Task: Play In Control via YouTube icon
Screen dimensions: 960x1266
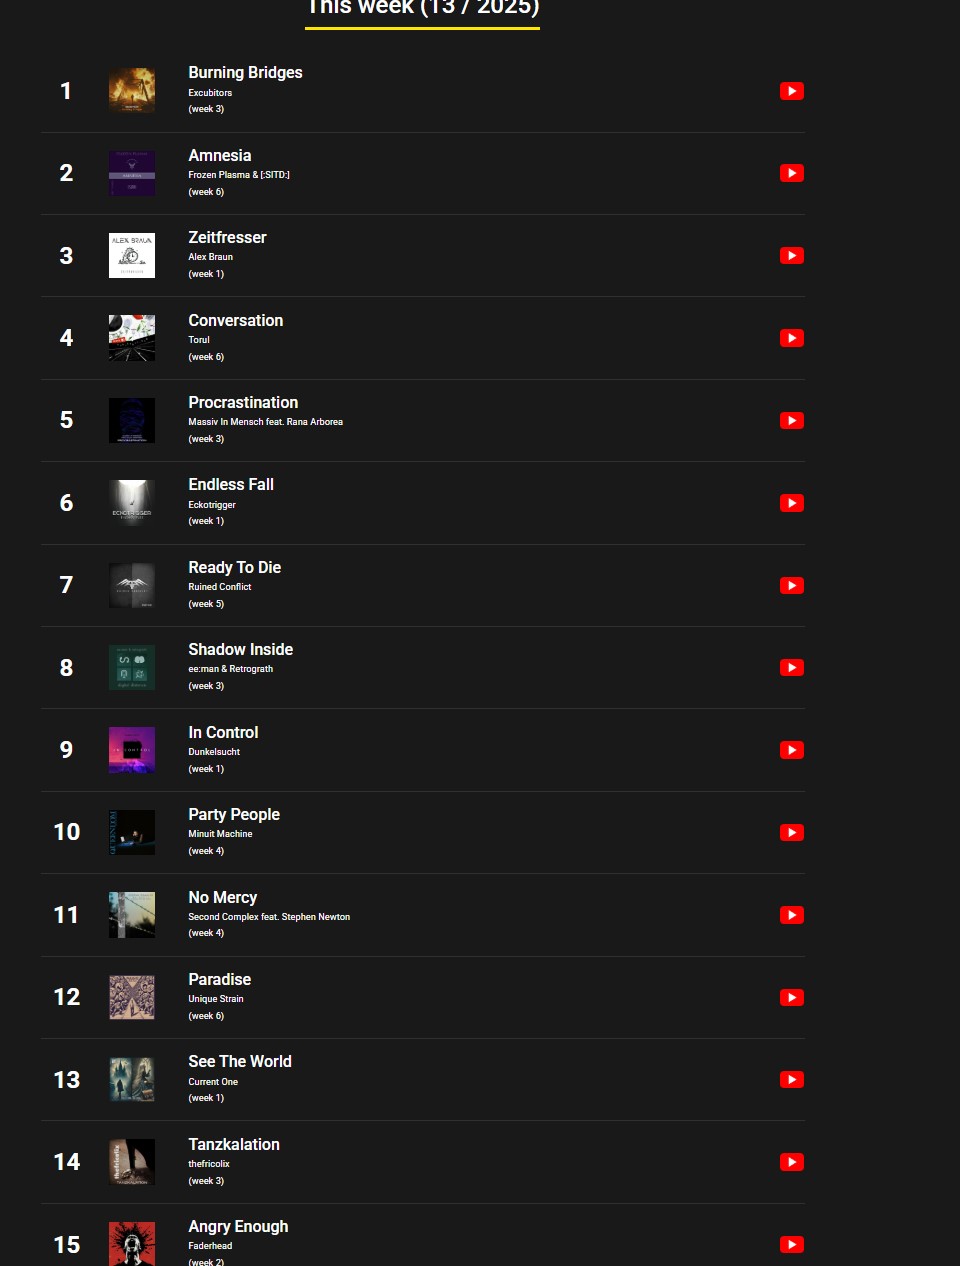Action: (792, 750)
